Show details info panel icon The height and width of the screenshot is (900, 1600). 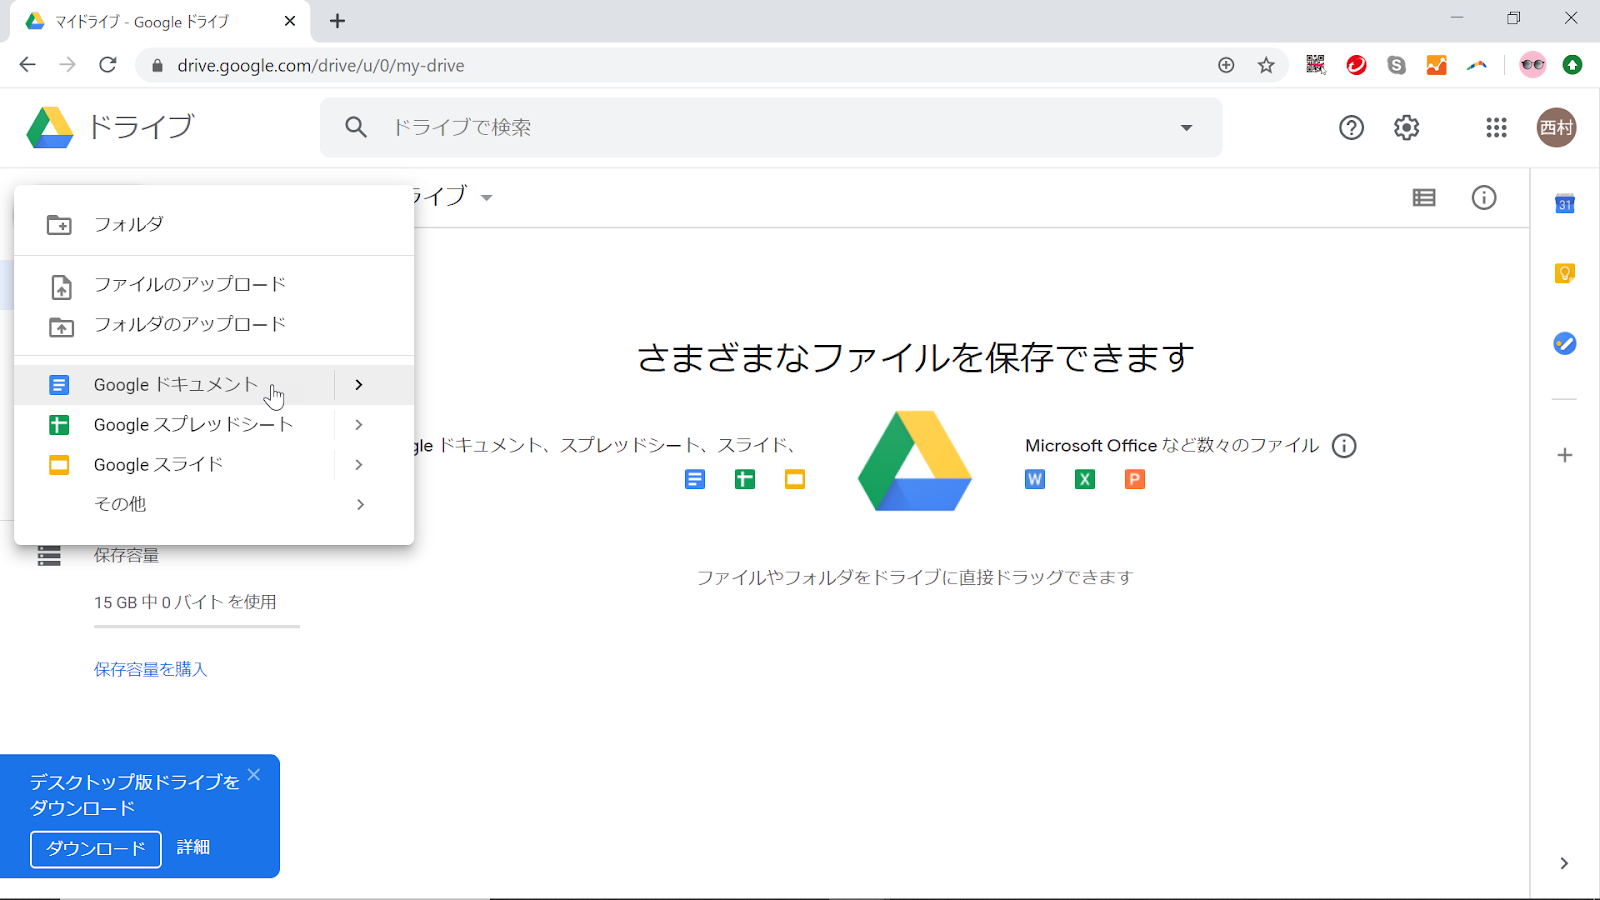pos(1484,197)
